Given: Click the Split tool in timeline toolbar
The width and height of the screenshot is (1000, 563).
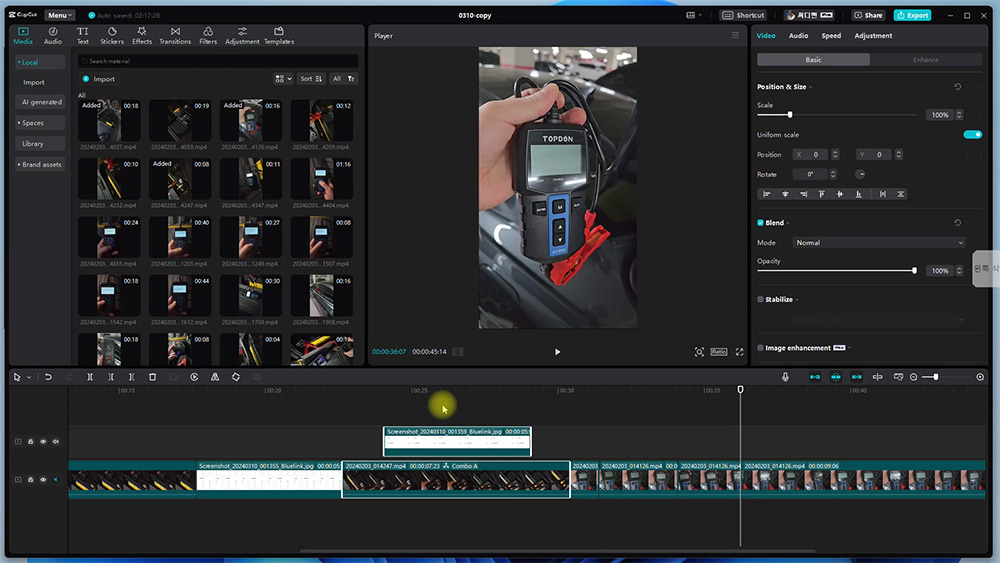Looking at the screenshot, I should (x=90, y=377).
